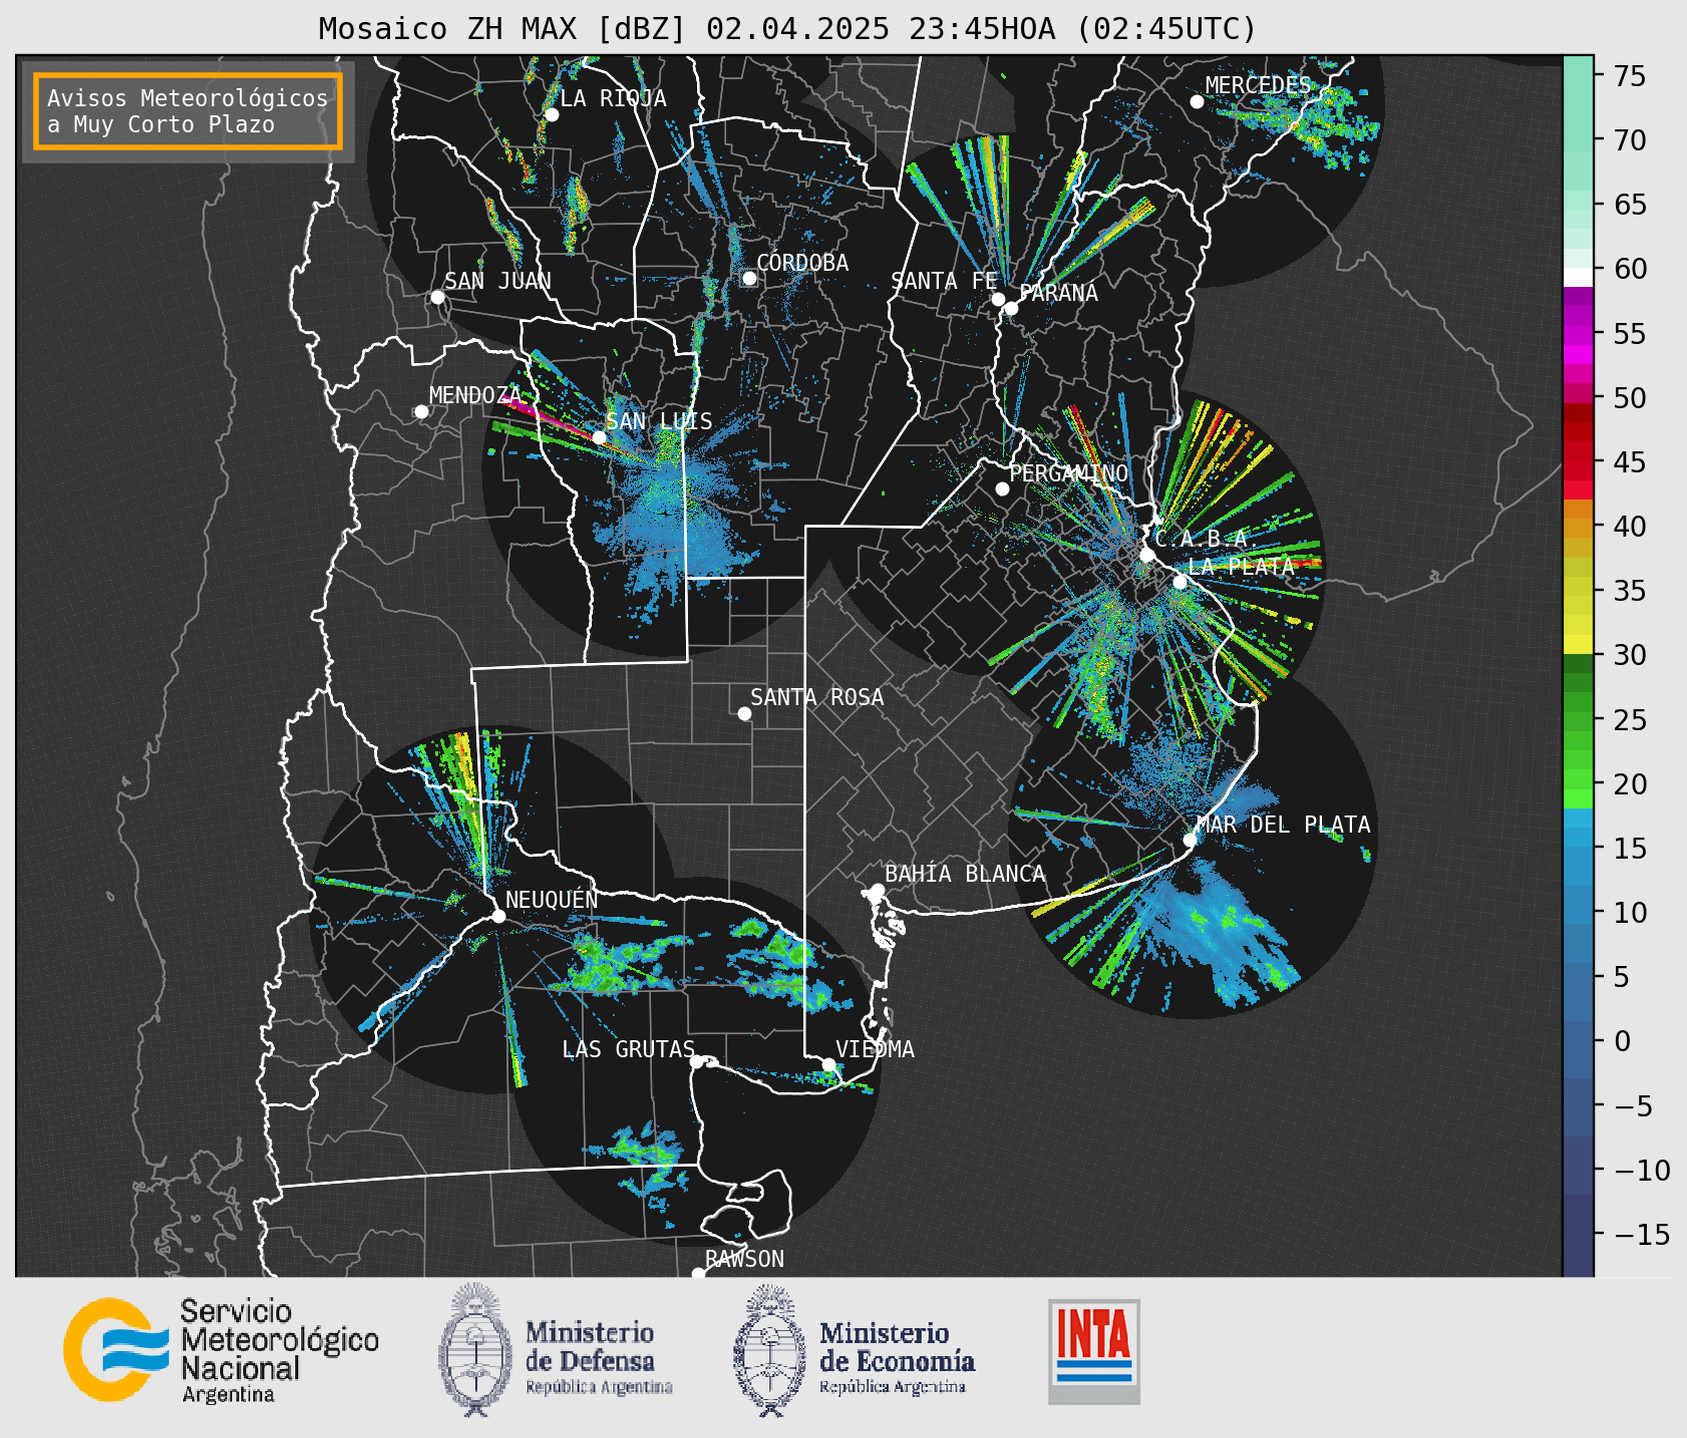
Task: Click the 0 value on the colorbar scale
Action: point(1622,1041)
